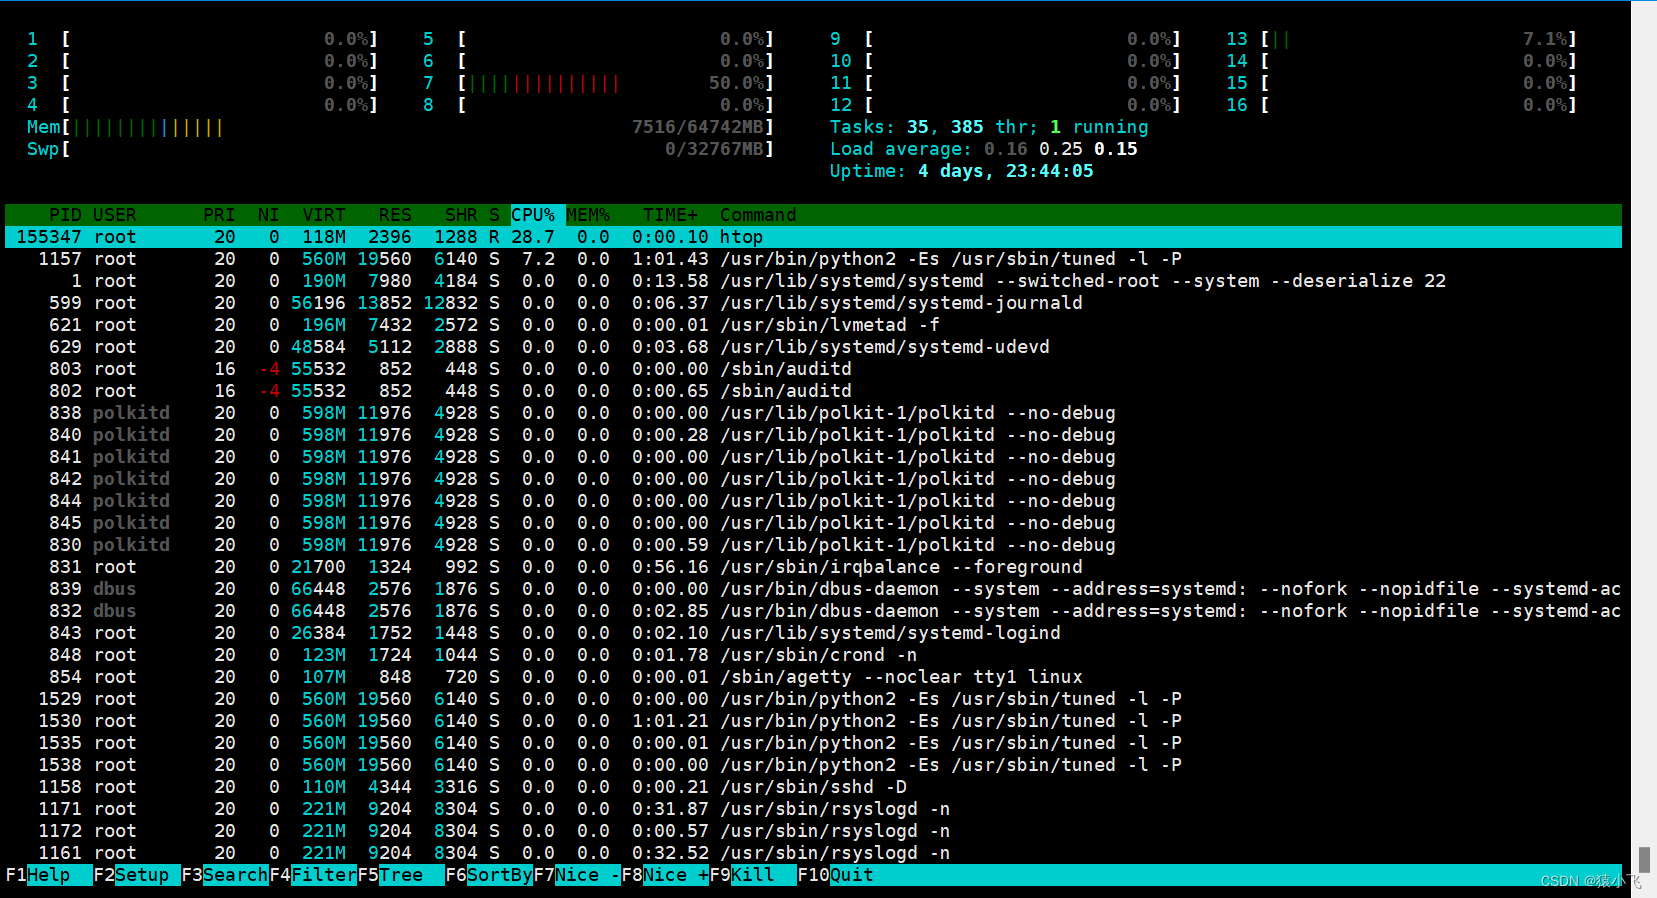
Task: Select the irqbalance process row
Action: 813,567
